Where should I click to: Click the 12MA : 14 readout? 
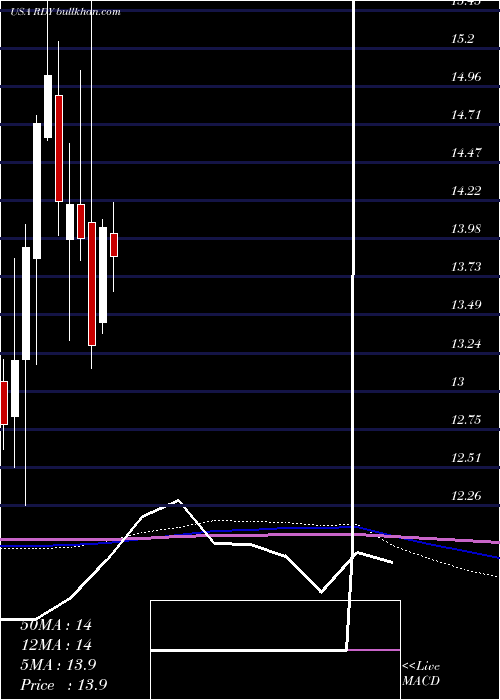(56, 645)
